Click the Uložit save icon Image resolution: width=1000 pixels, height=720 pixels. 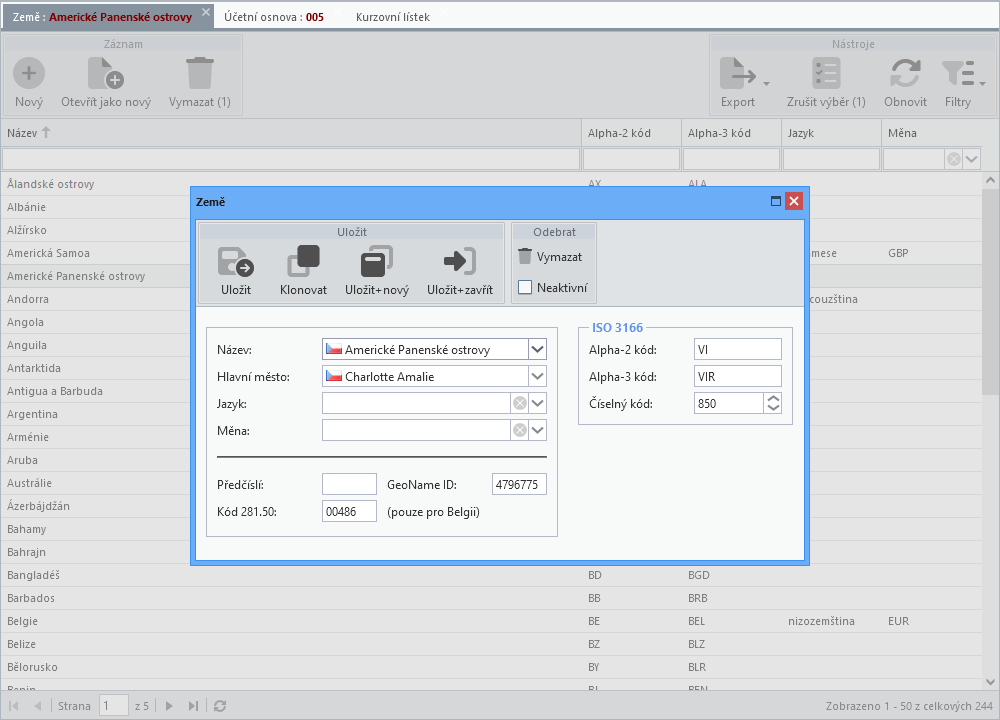[x=236, y=261]
